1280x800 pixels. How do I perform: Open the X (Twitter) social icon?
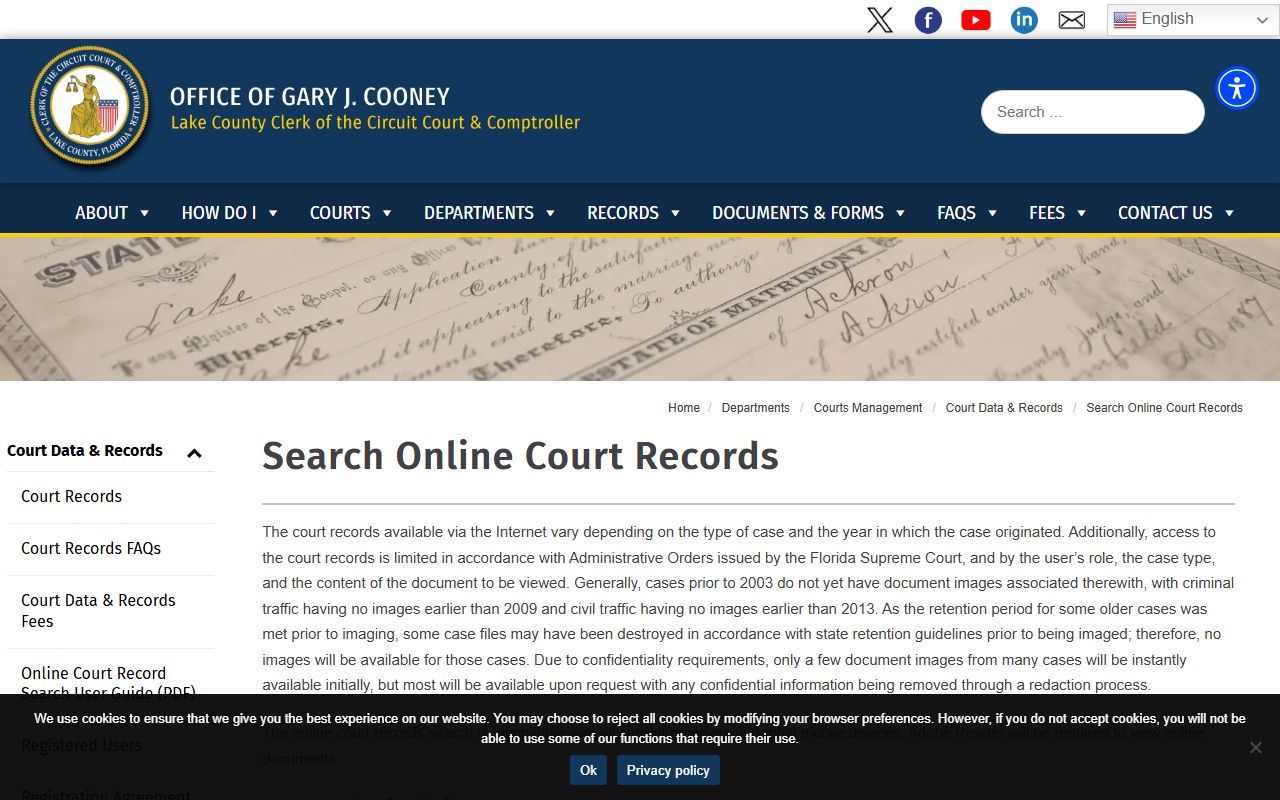pyautogui.click(x=880, y=20)
